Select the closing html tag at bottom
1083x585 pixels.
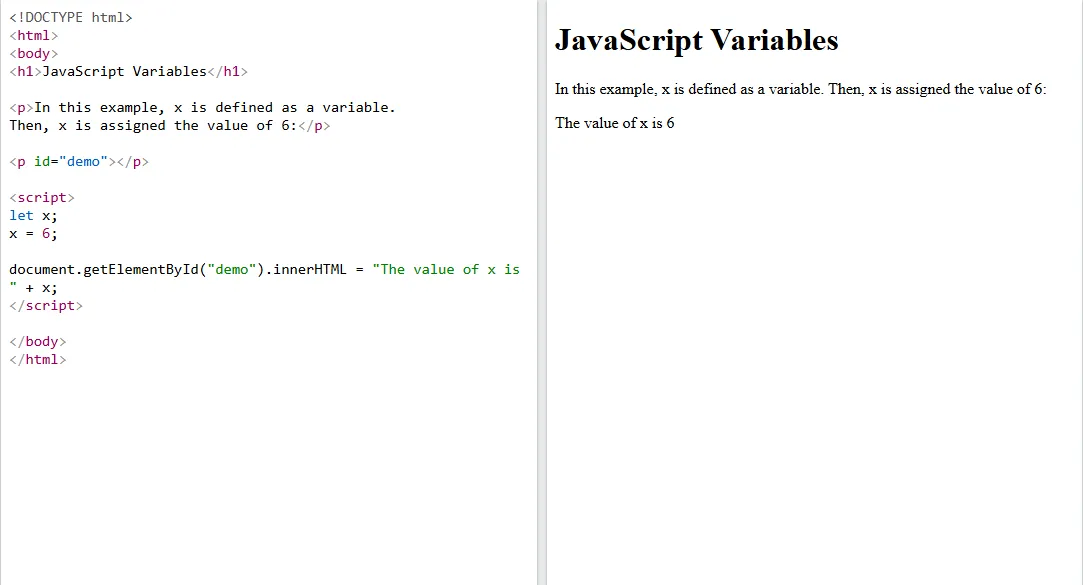[37, 359]
